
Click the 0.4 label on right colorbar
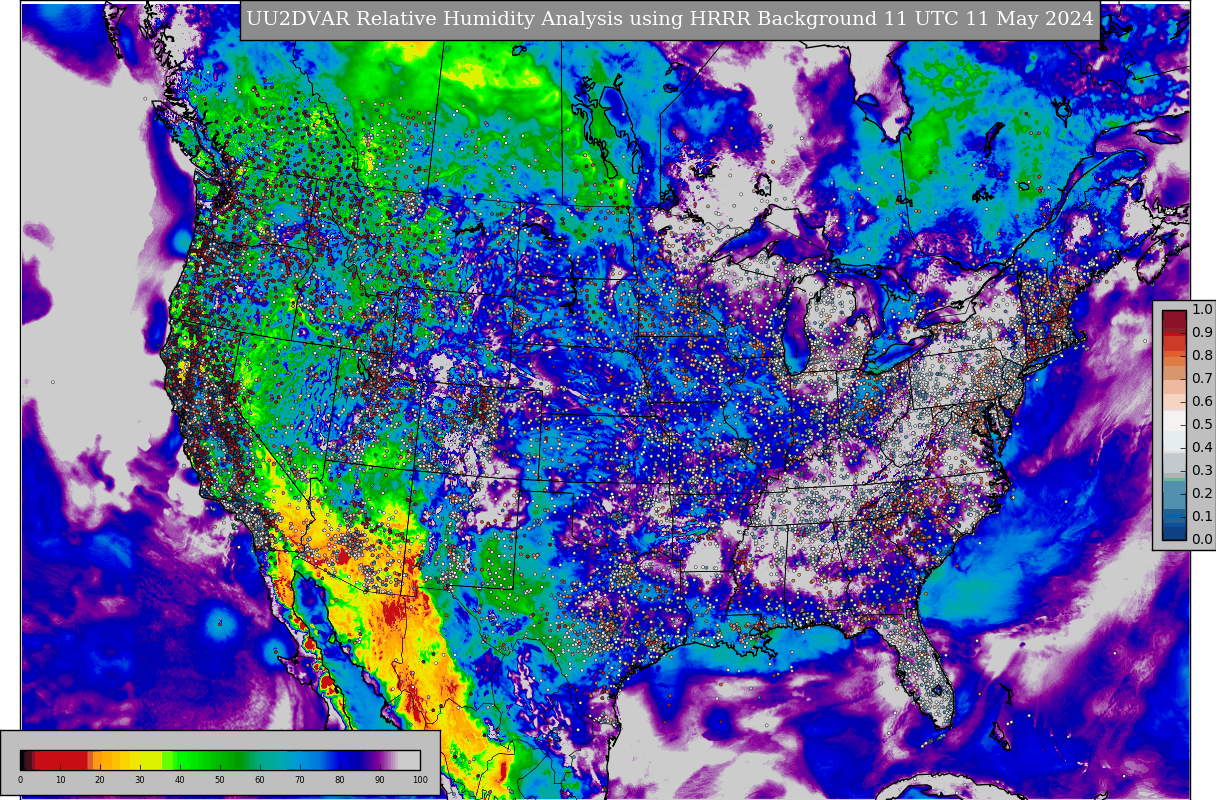click(1202, 447)
